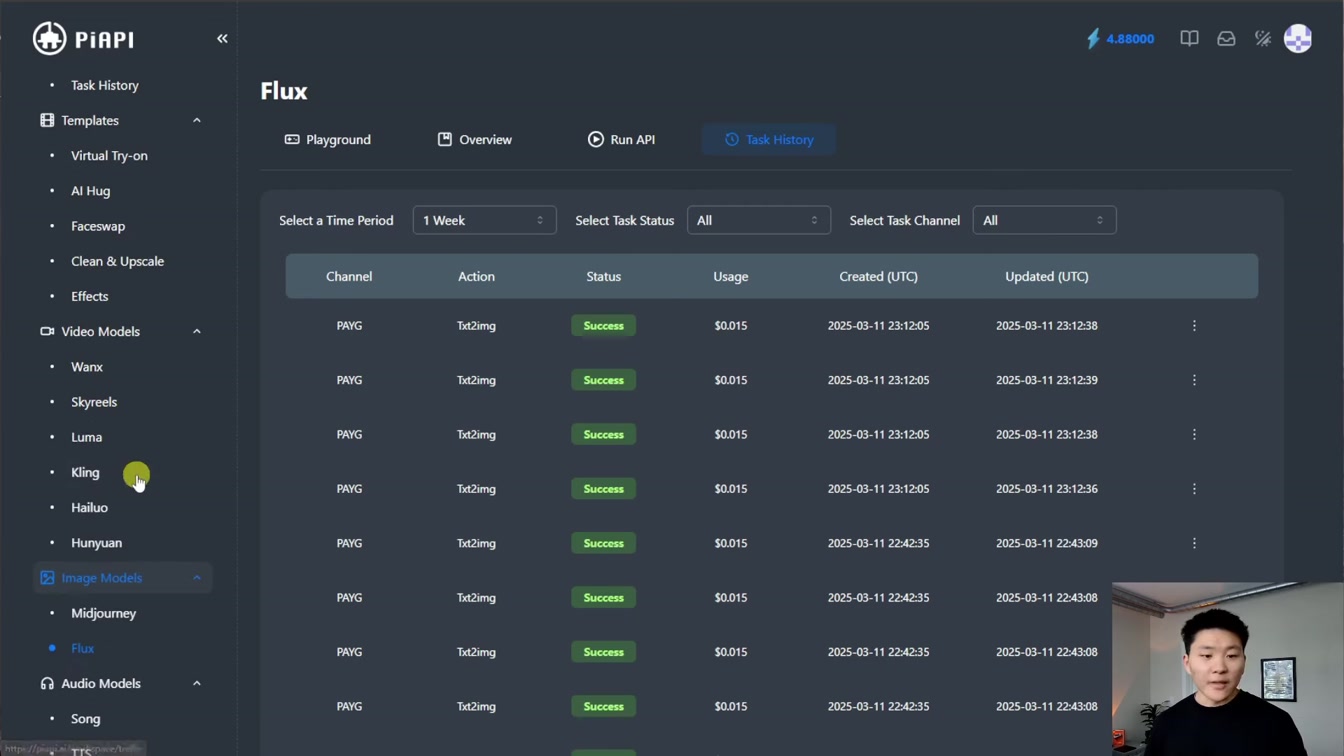Click the PiAPI logo

(83, 39)
